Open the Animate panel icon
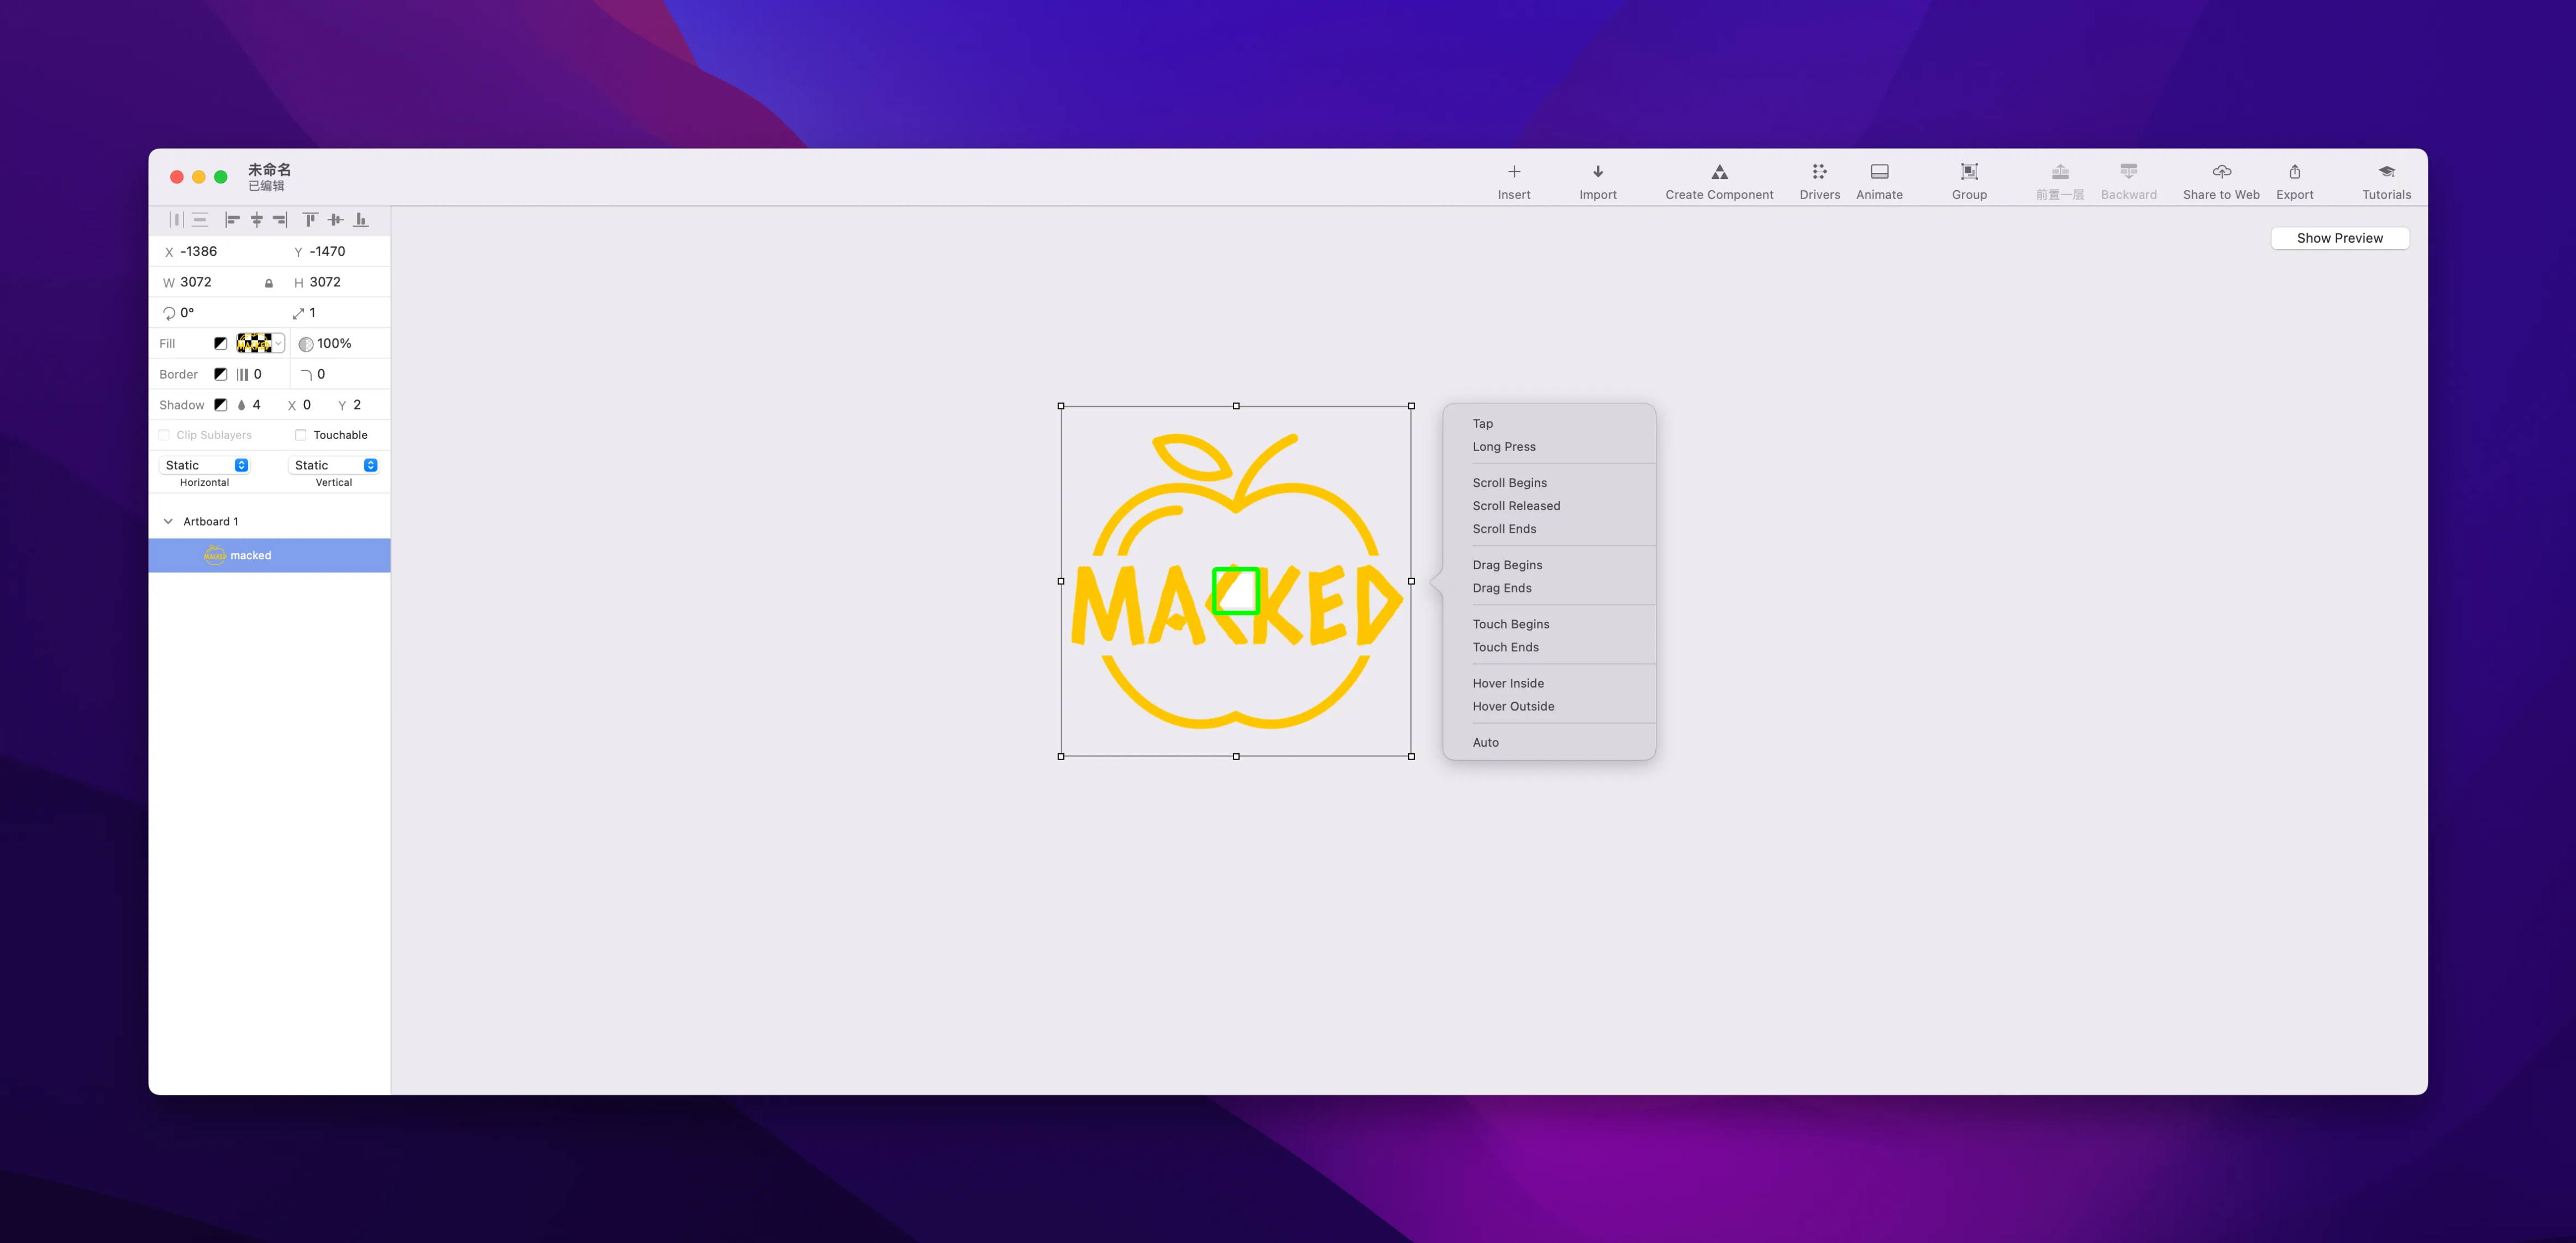The image size is (2576, 1243). click(x=1879, y=172)
